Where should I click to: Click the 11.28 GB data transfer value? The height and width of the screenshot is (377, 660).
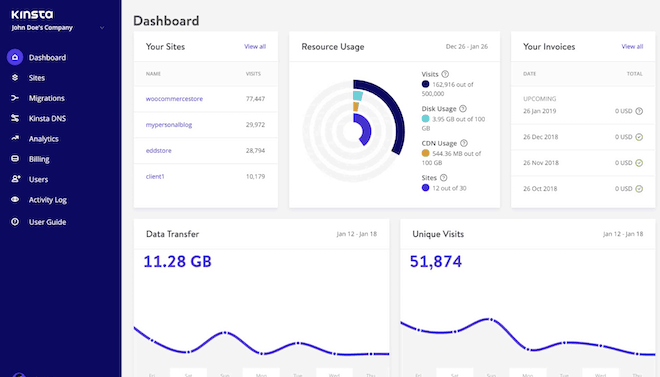coord(177,261)
